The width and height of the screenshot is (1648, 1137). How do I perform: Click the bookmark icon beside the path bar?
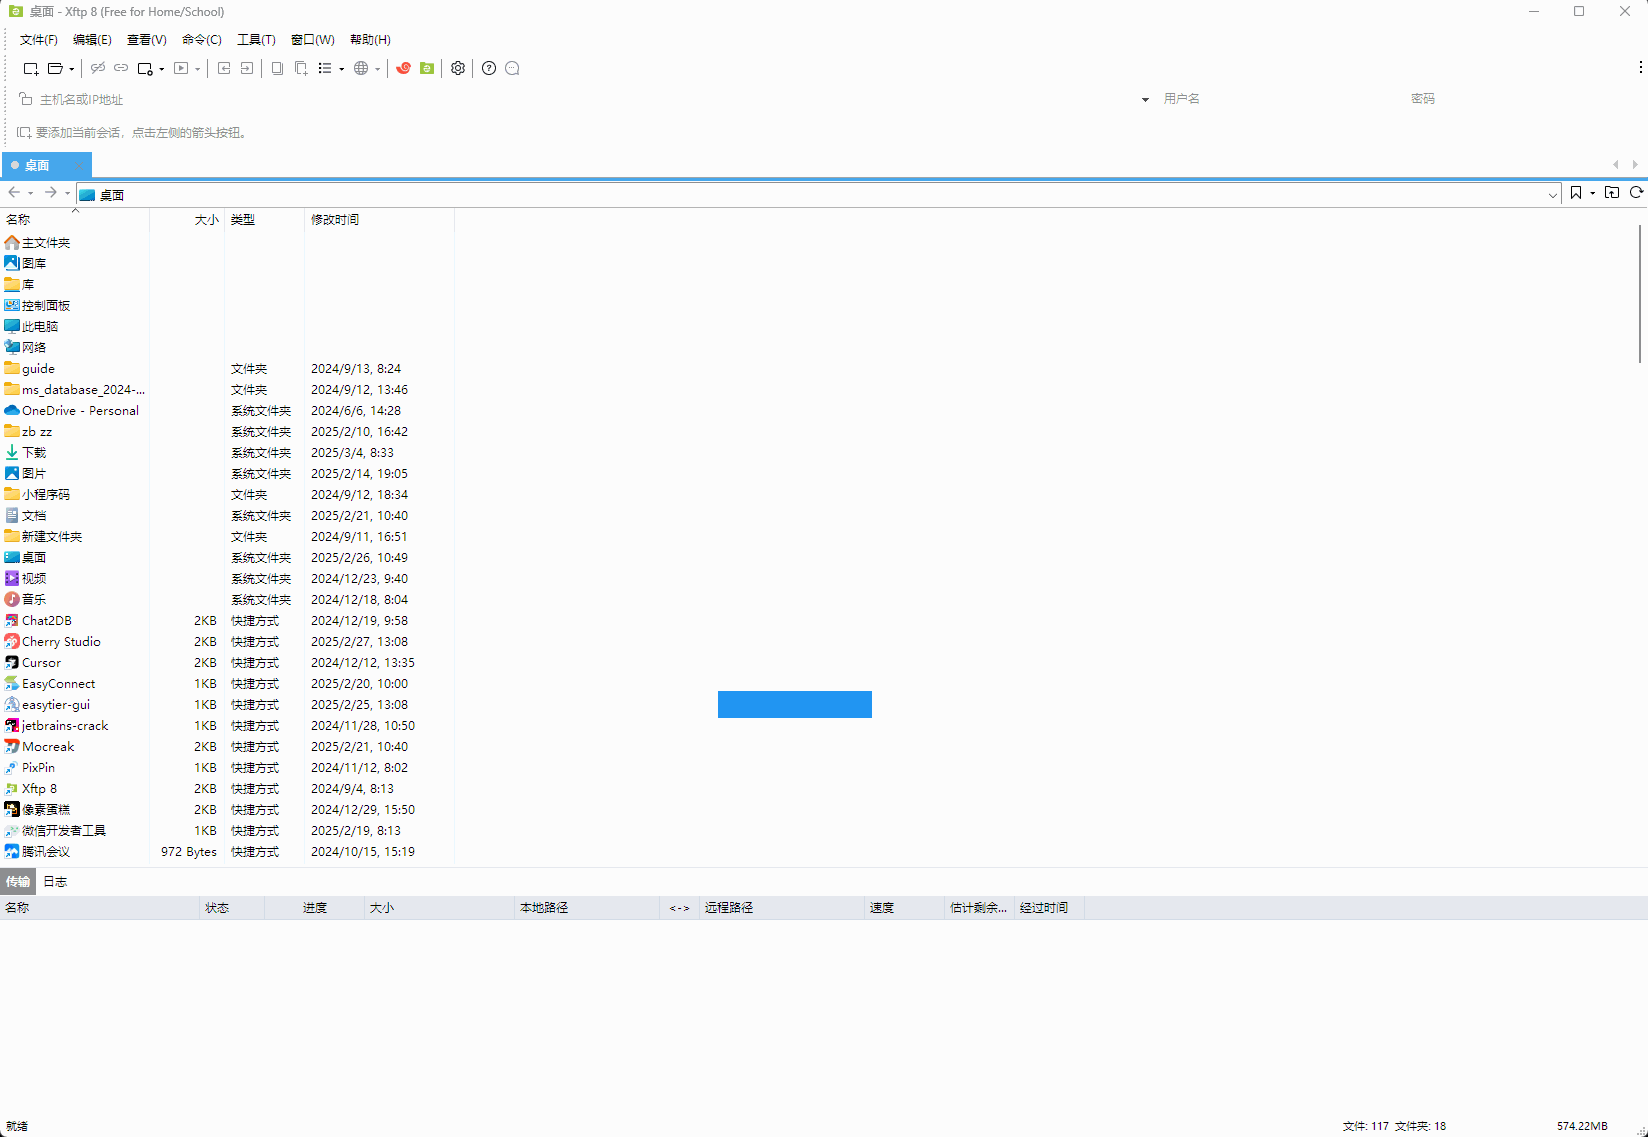tap(1576, 193)
